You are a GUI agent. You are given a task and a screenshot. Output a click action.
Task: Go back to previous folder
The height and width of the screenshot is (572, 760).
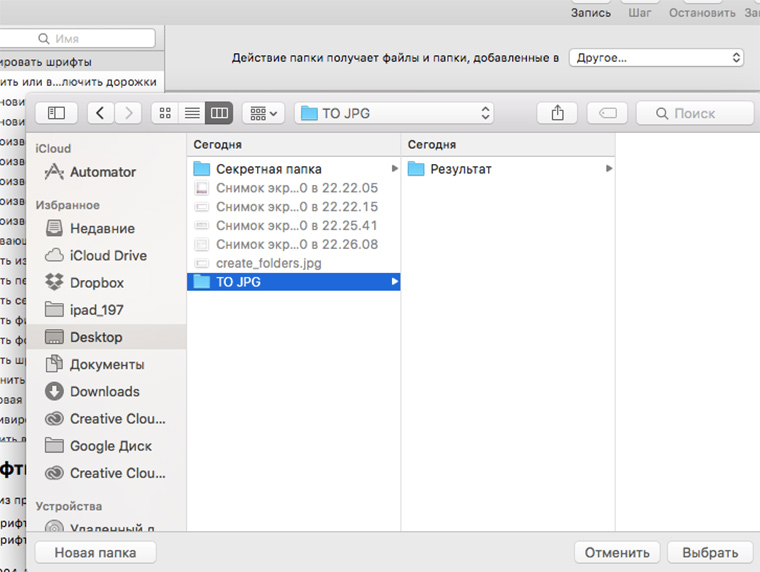tap(100, 113)
